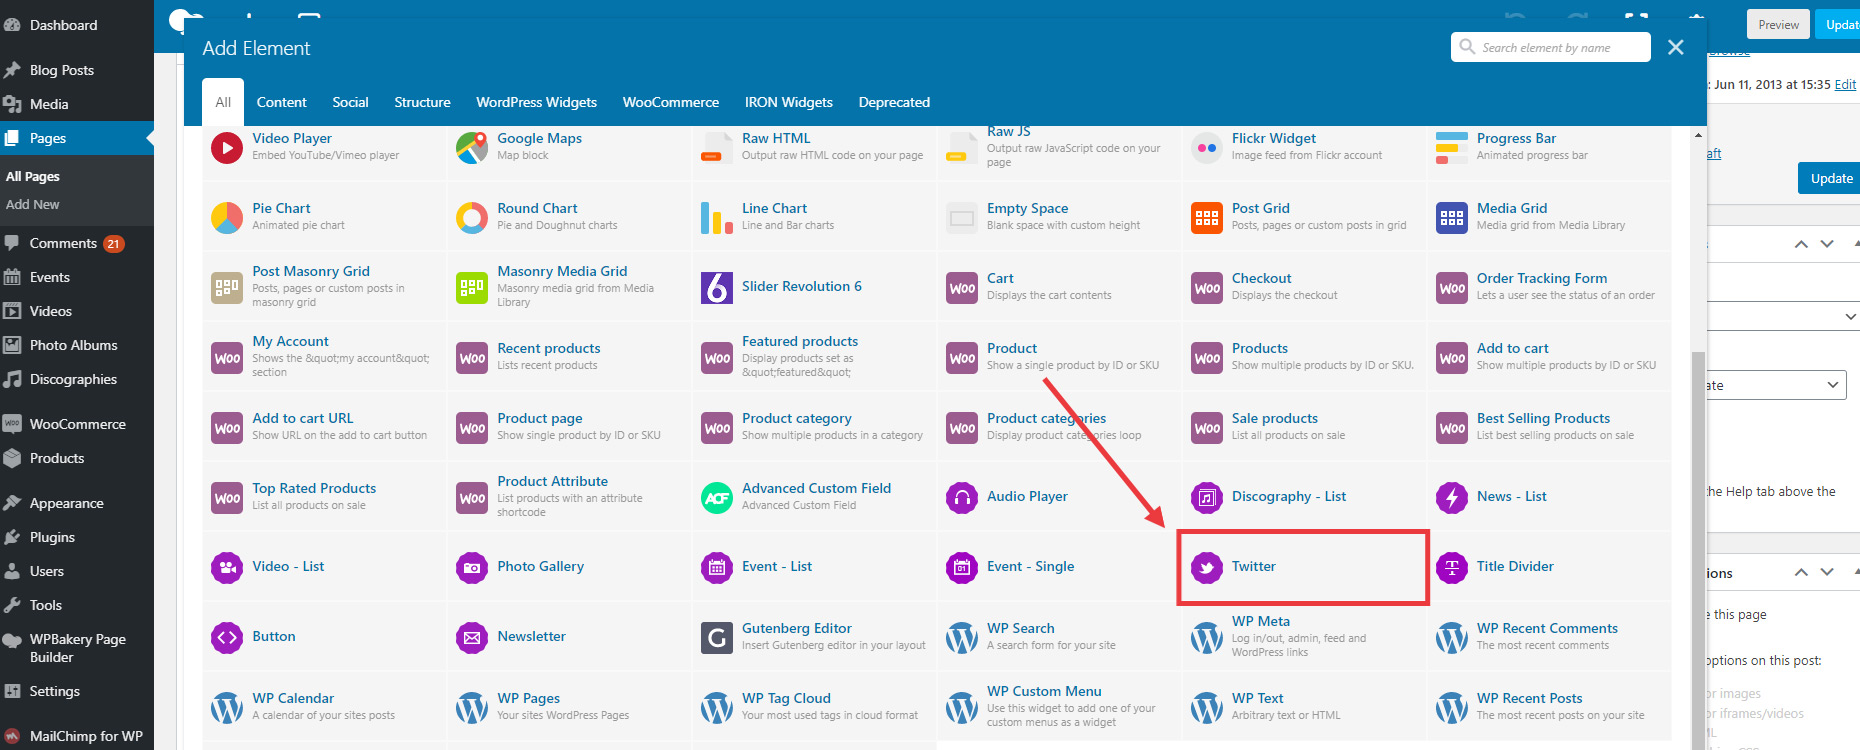The height and width of the screenshot is (750, 1860).
Task: Open the Content tab
Action: pos(282,102)
